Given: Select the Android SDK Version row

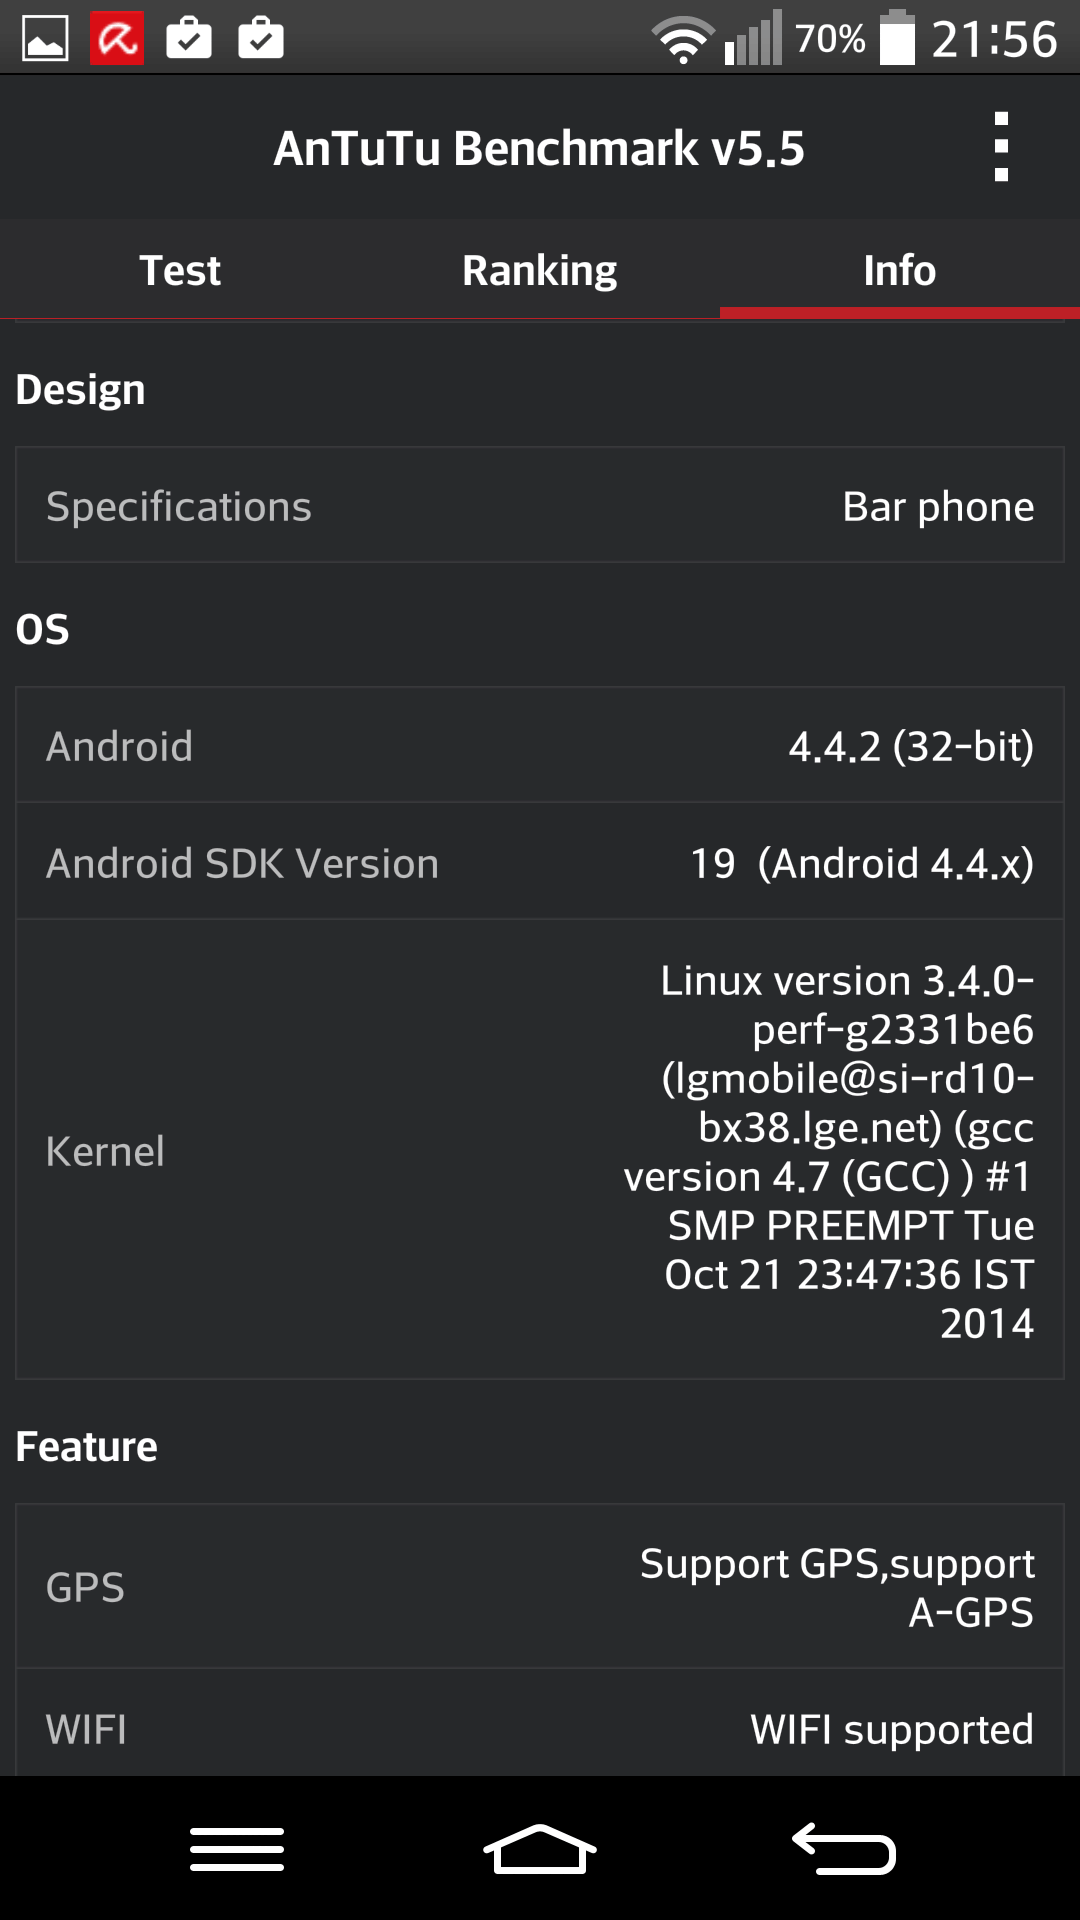Looking at the screenshot, I should [540, 862].
